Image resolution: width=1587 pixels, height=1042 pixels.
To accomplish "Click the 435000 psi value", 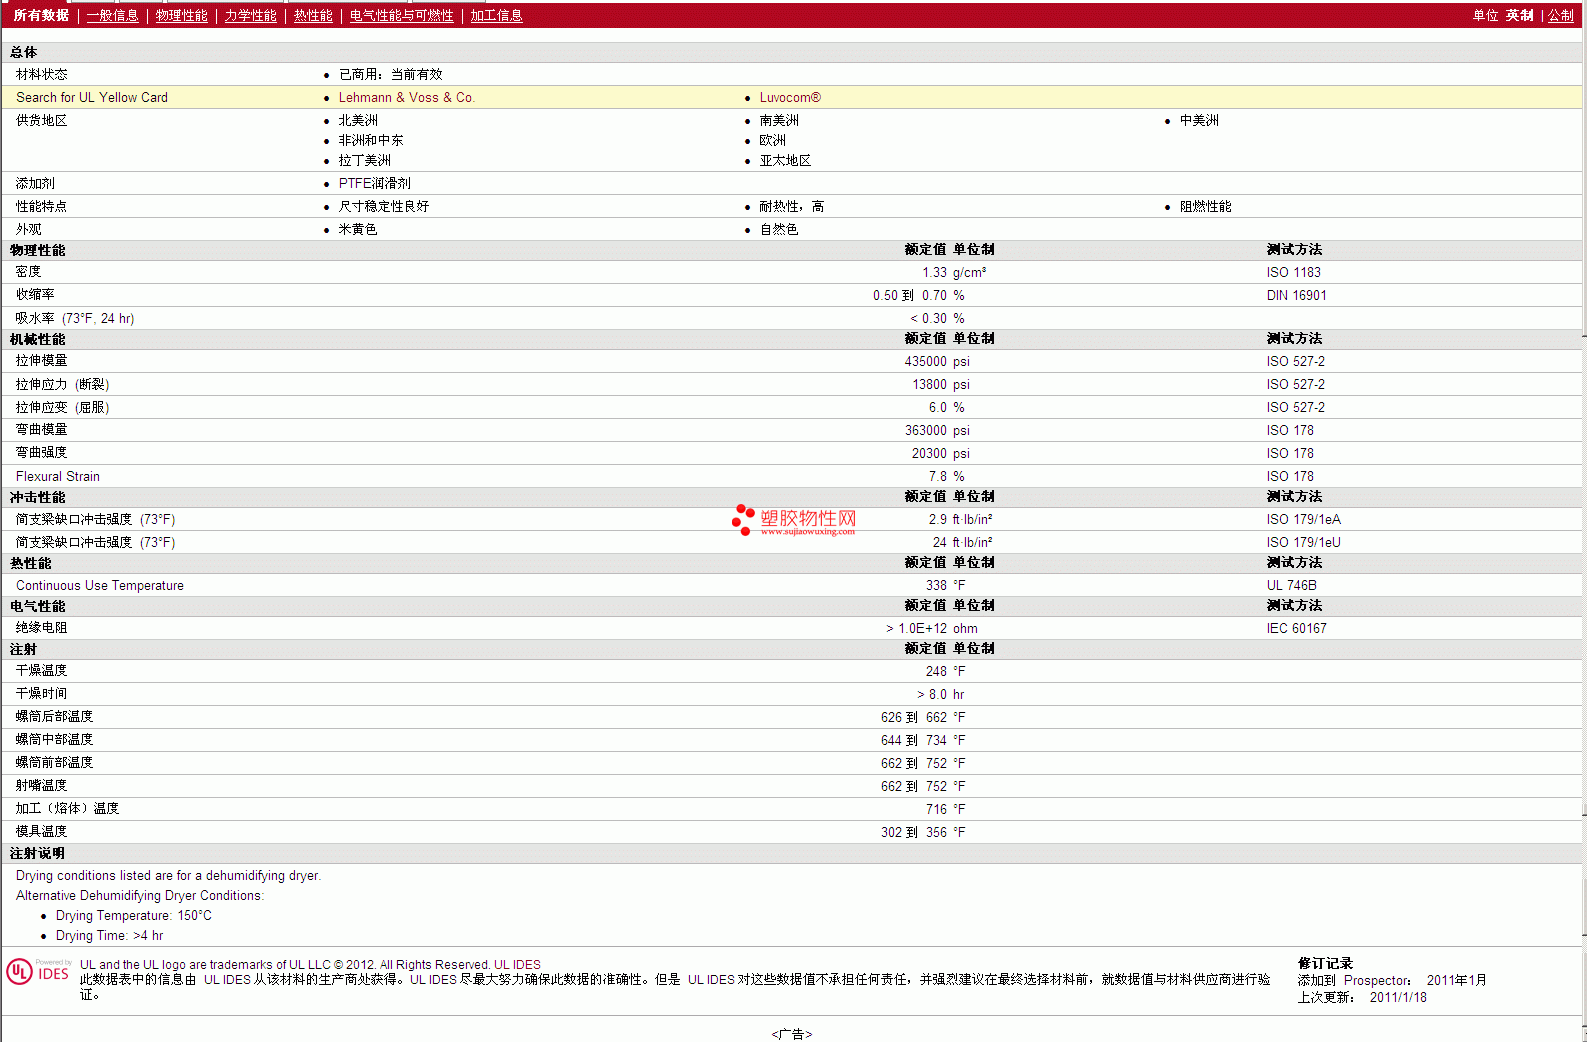I will 937,361.
